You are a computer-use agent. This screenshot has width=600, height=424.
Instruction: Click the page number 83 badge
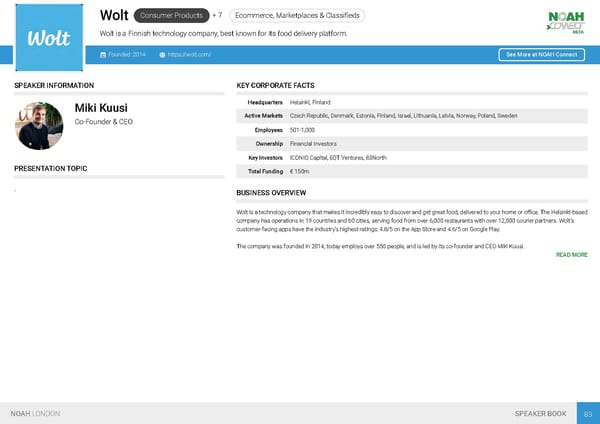[x=588, y=413]
